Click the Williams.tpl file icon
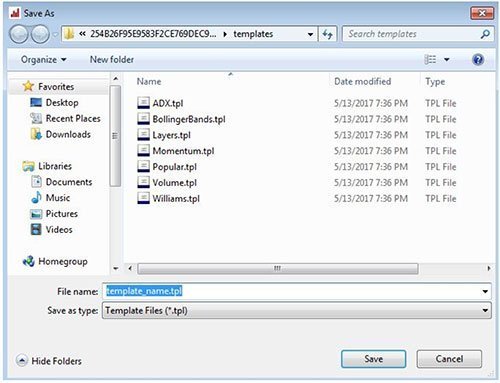This screenshot has width=500, height=383. click(143, 198)
